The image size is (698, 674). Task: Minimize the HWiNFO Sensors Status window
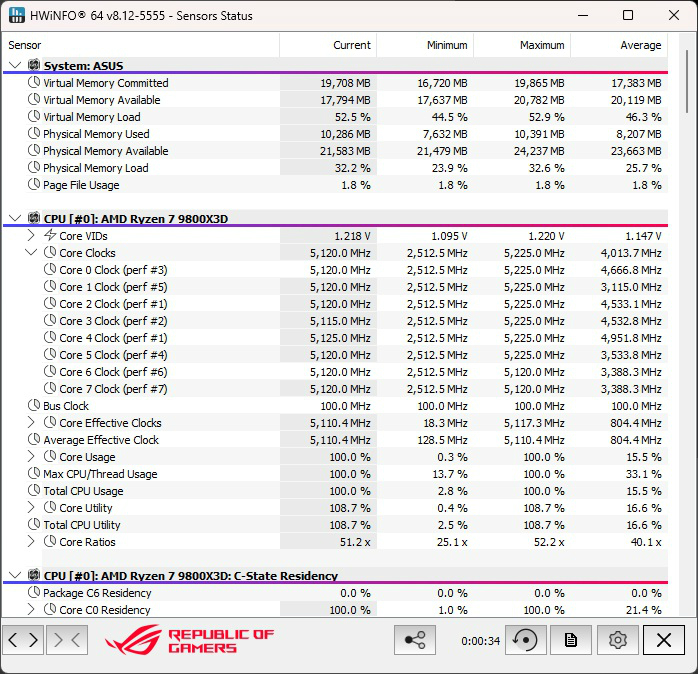tap(583, 15)
